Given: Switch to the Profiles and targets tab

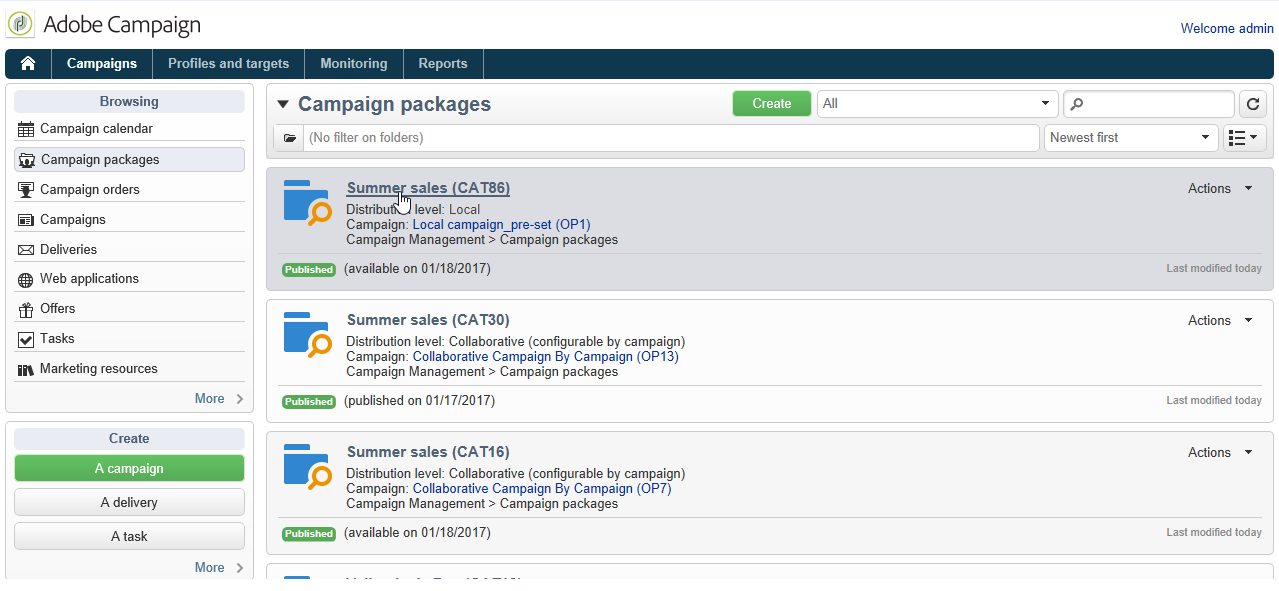Looking at the screenshot, I should [228, 64].
